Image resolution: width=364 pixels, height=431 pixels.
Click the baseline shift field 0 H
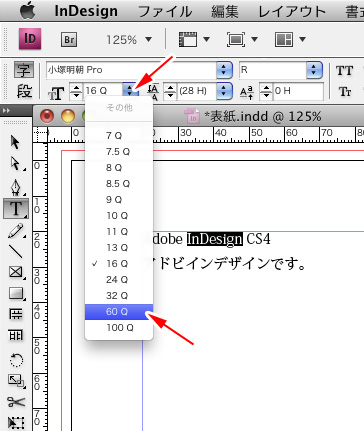click(x=298, y=91)
